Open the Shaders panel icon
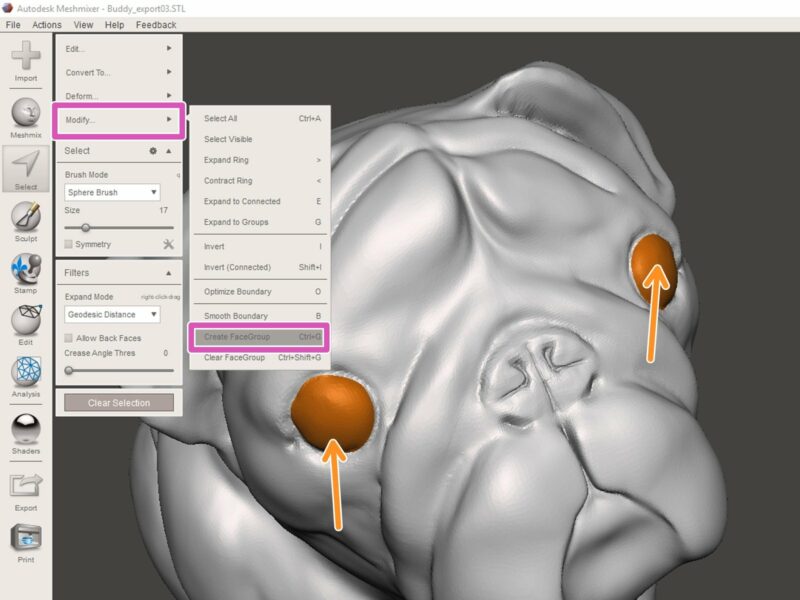The height and width of the screenshot is (600, 800). tap(26, 428)
